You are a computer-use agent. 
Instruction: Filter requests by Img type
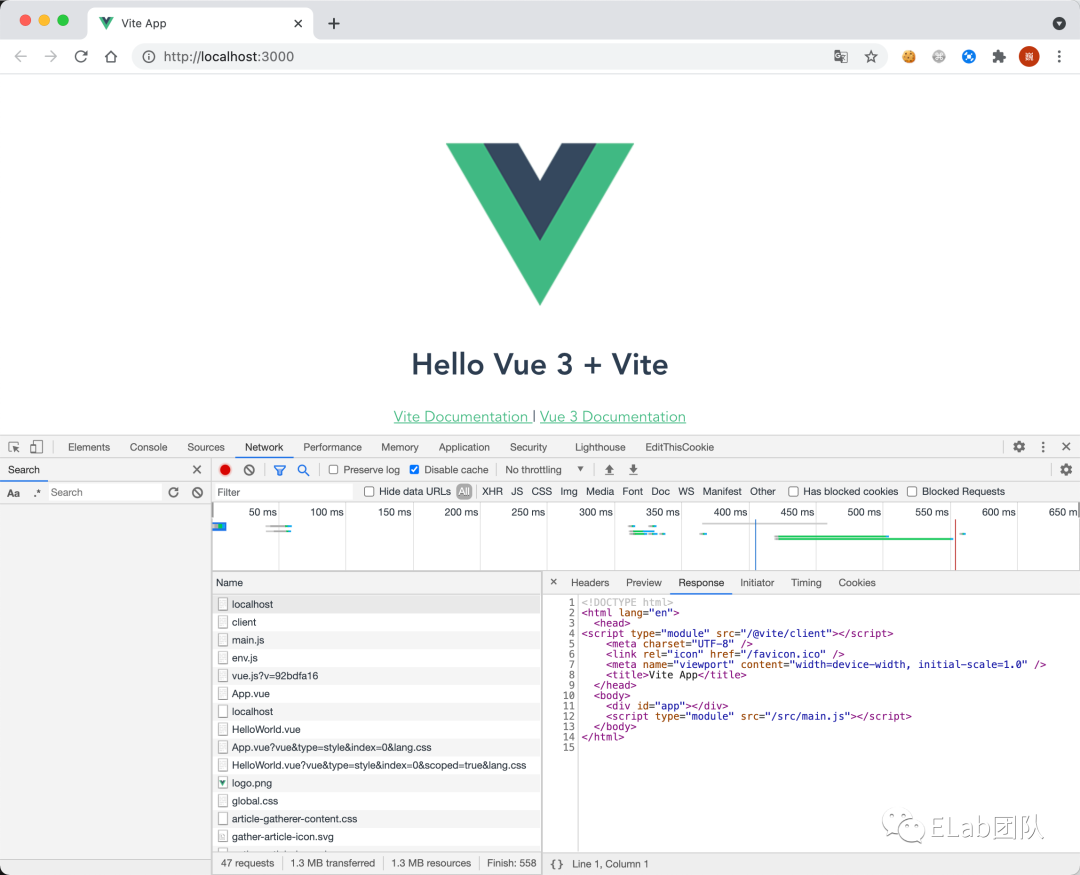569,491
